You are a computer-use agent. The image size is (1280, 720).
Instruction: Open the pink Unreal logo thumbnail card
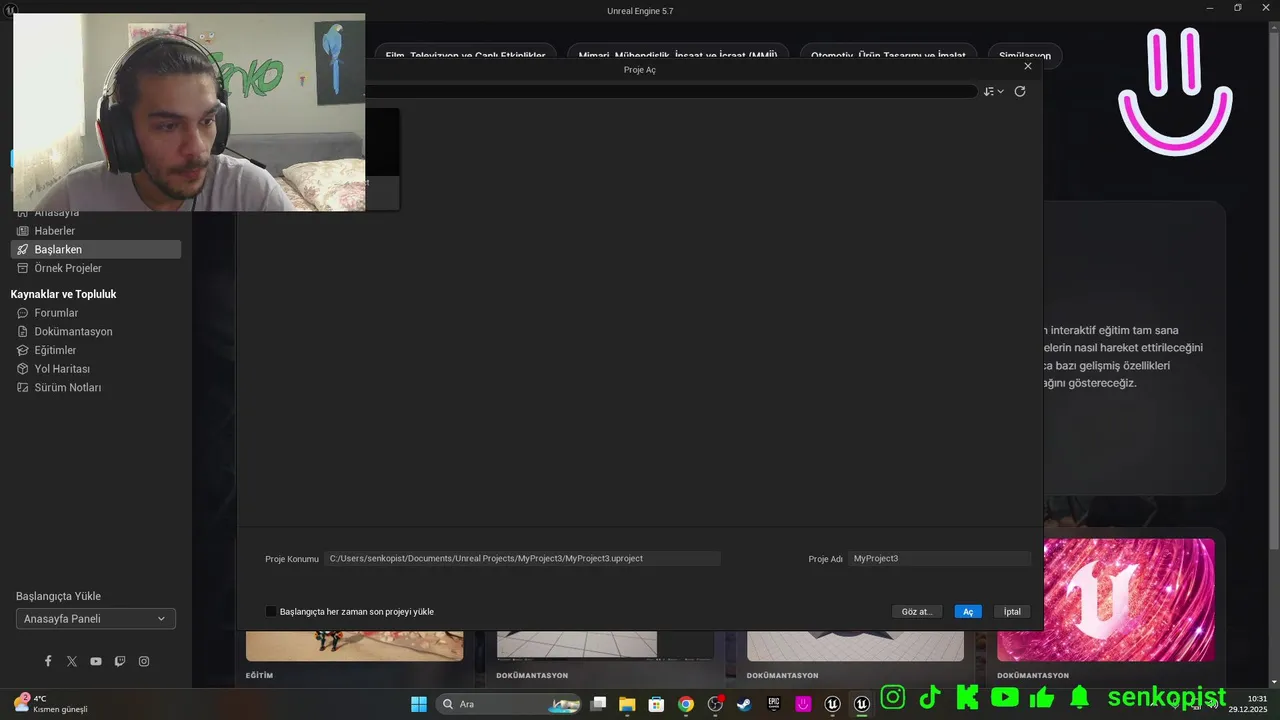click(1106, 599)
